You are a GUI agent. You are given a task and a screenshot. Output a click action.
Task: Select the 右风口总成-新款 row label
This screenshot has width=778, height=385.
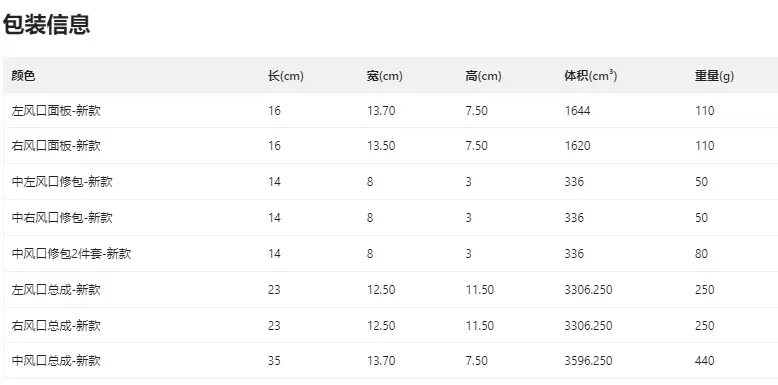tap(56, 326)
